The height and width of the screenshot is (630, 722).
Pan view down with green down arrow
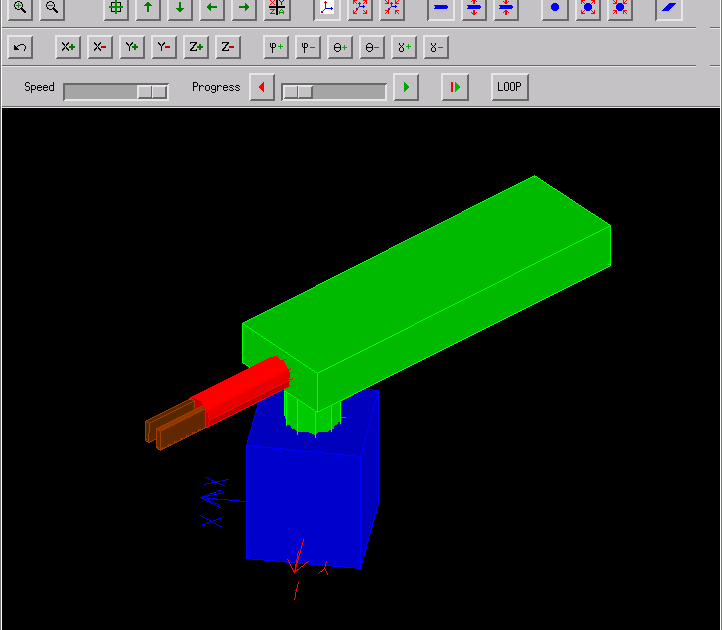(180, 8)
